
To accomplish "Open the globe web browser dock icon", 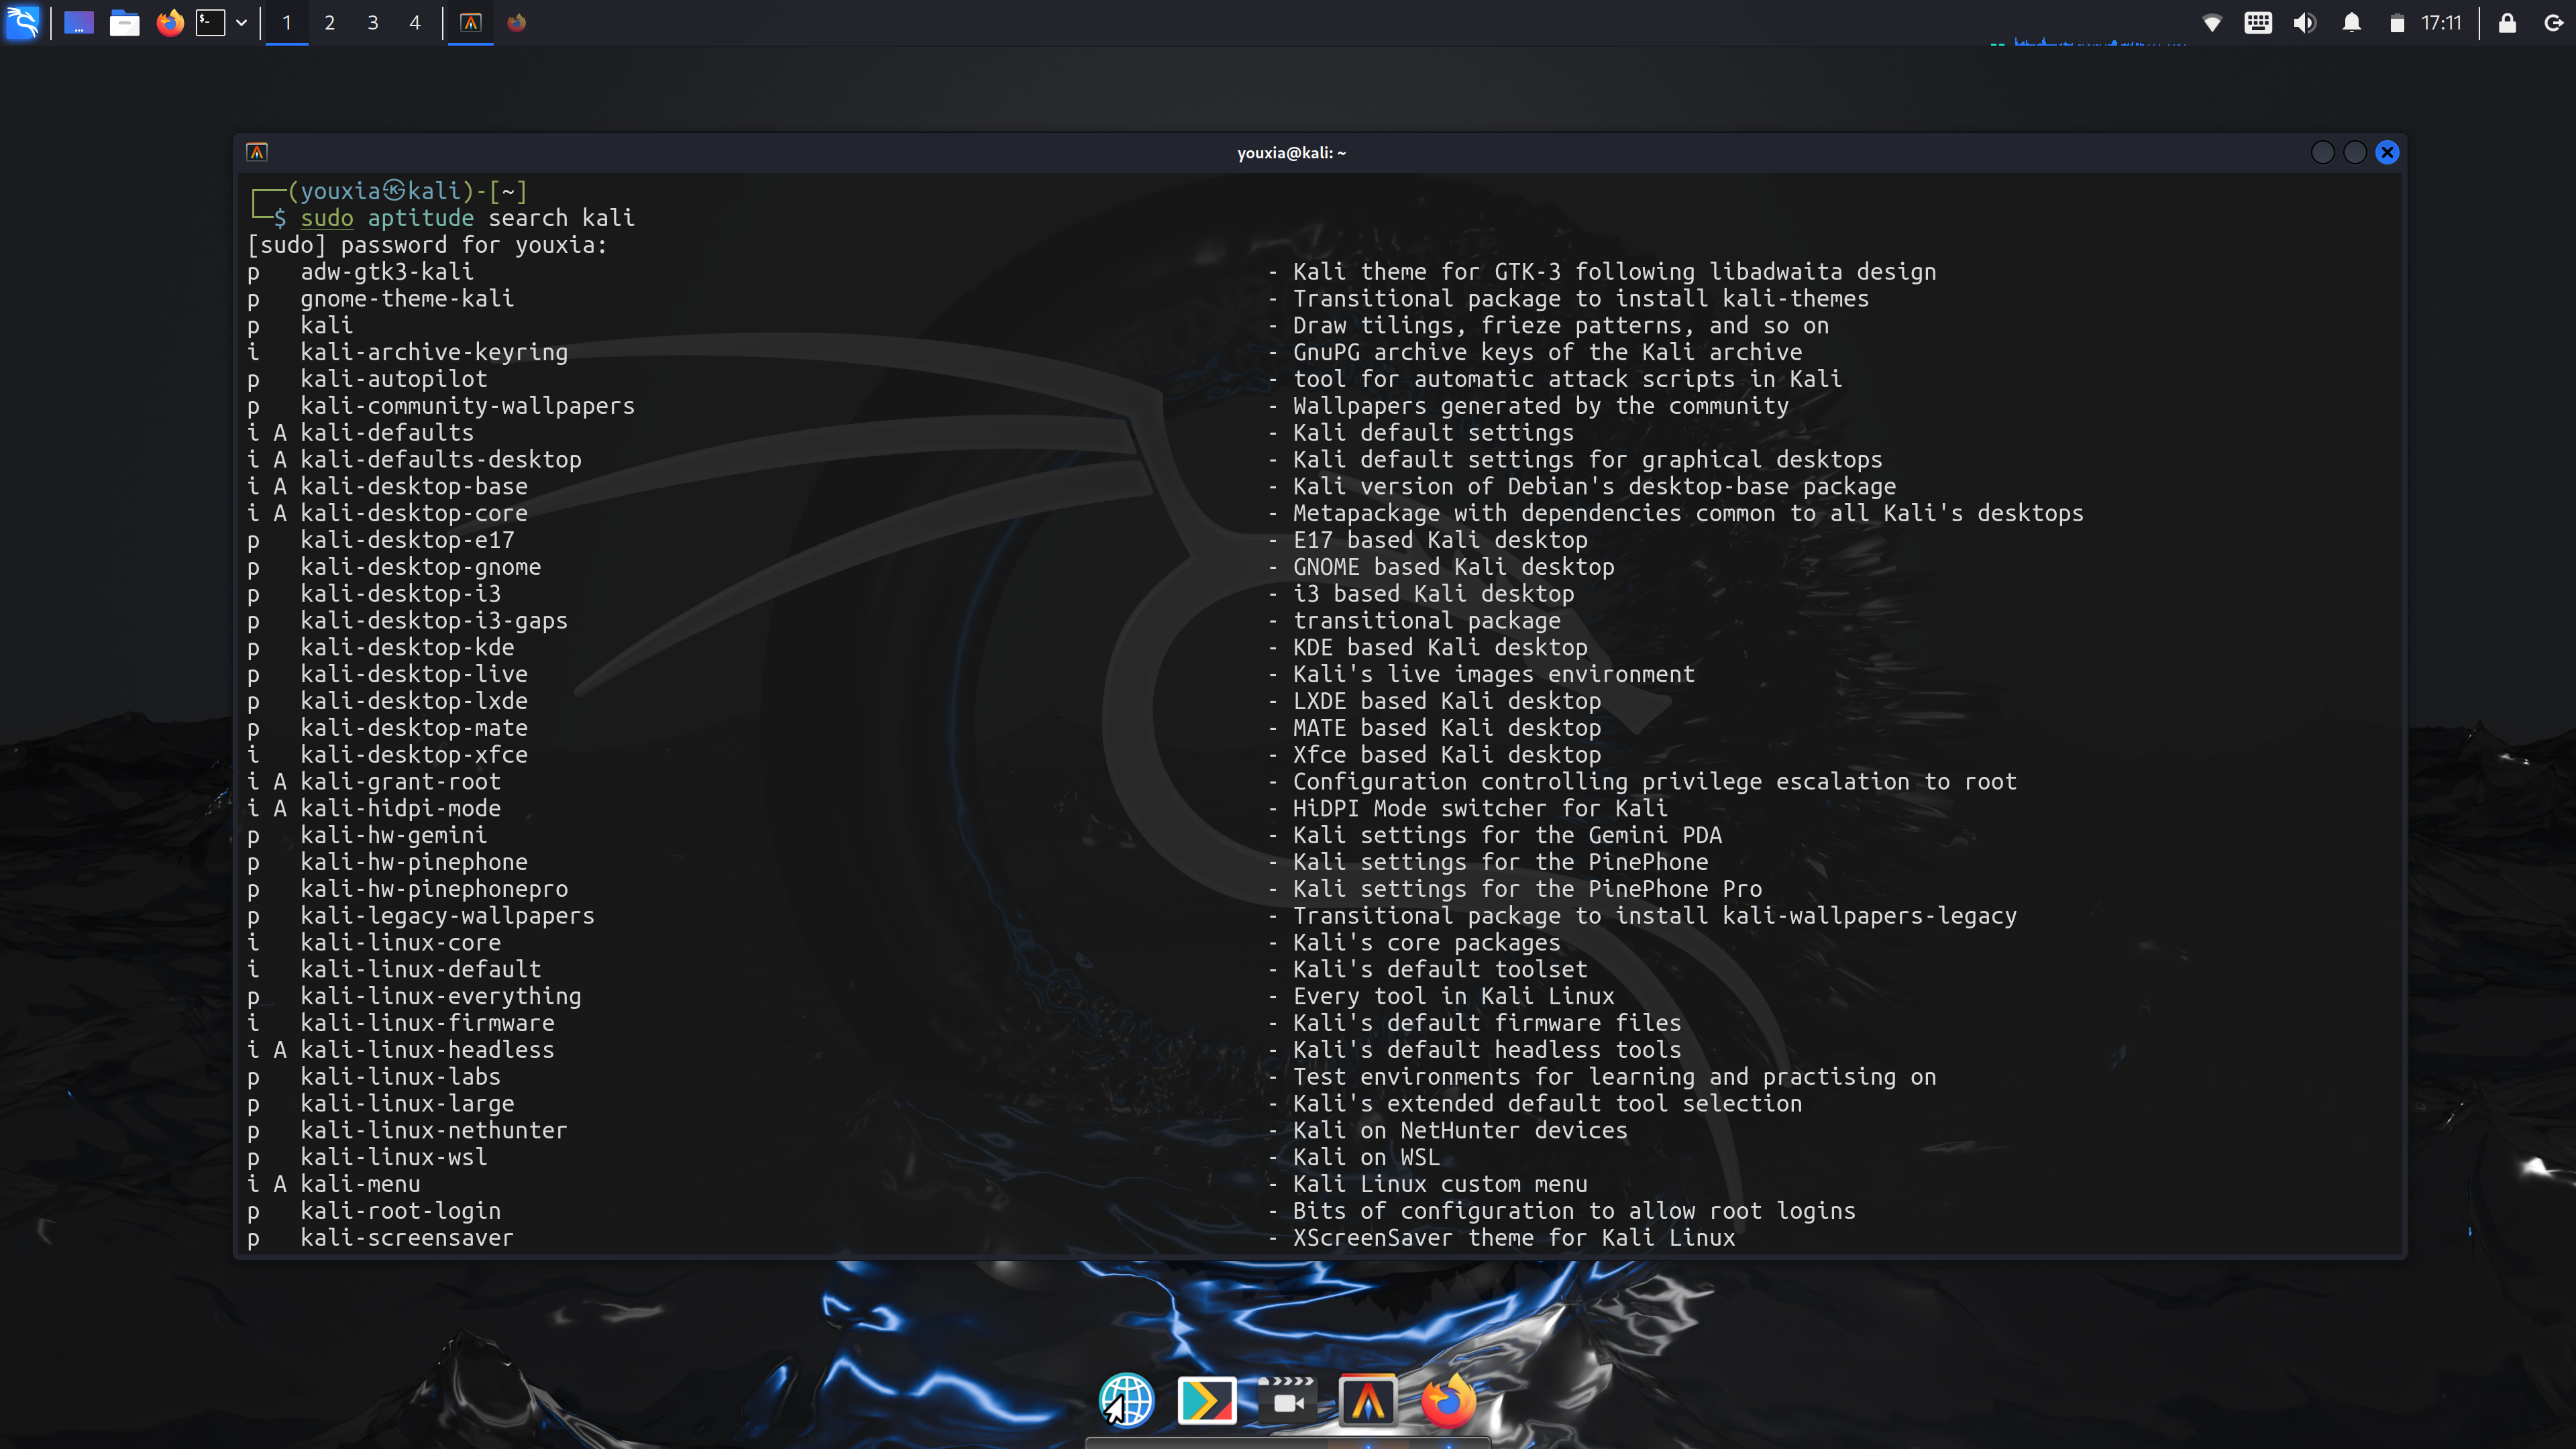I will 1127,1400.
